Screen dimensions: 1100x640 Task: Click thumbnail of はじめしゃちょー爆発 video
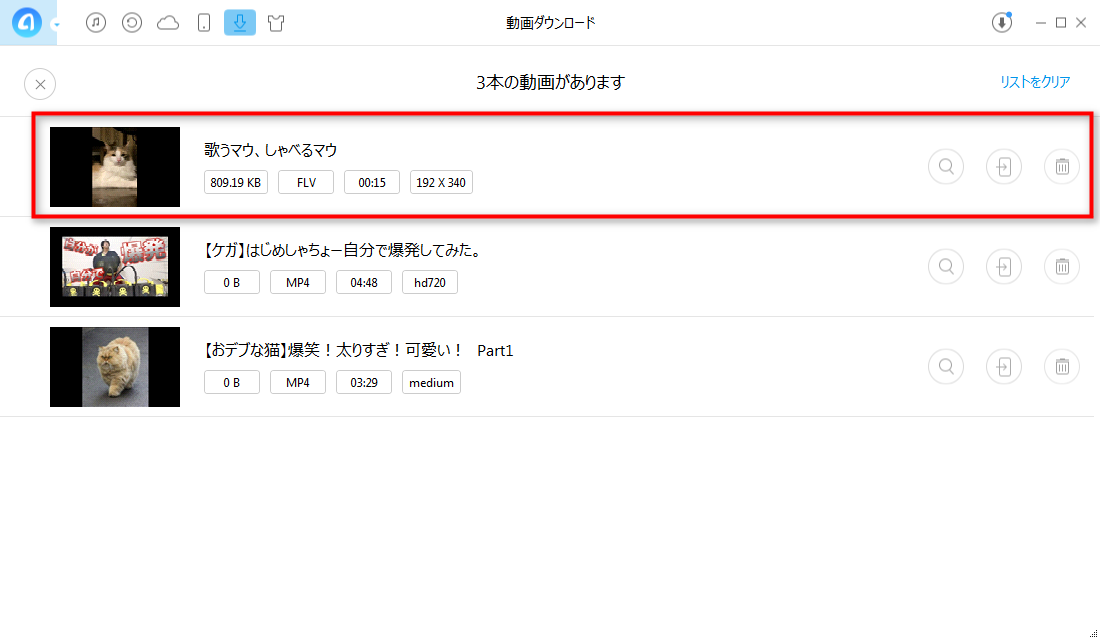(115, 267)
